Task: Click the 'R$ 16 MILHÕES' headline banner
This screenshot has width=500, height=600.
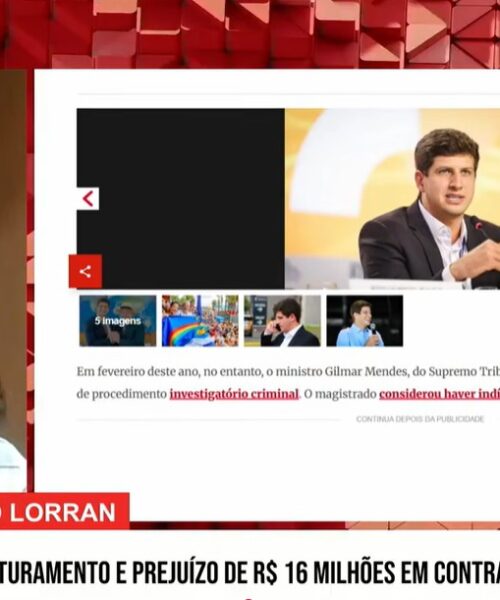Action: pos(250,573)
